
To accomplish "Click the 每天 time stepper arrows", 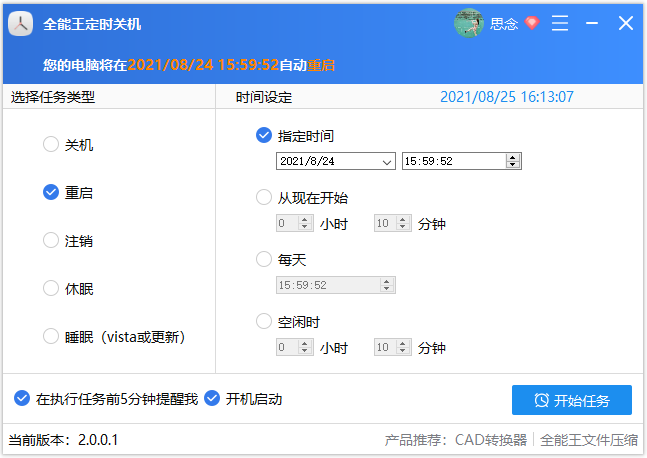I will coord(387,285).
